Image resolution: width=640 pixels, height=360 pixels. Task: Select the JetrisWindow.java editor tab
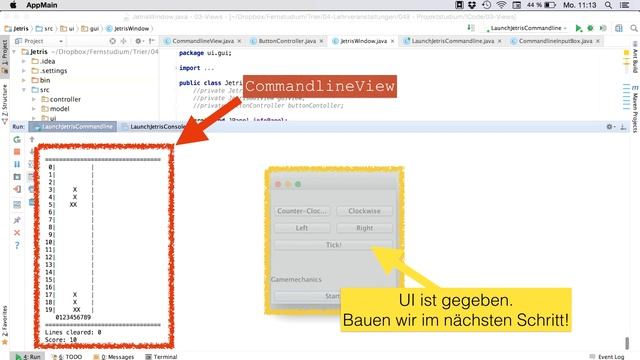point(363,41)
